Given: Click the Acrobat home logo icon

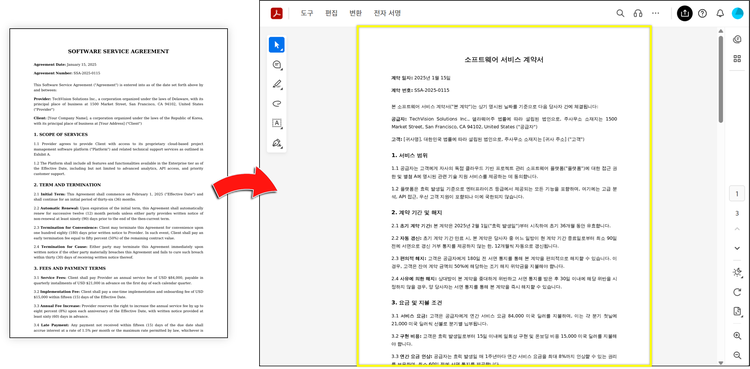Looking at the screenshot, I should 276,13.
